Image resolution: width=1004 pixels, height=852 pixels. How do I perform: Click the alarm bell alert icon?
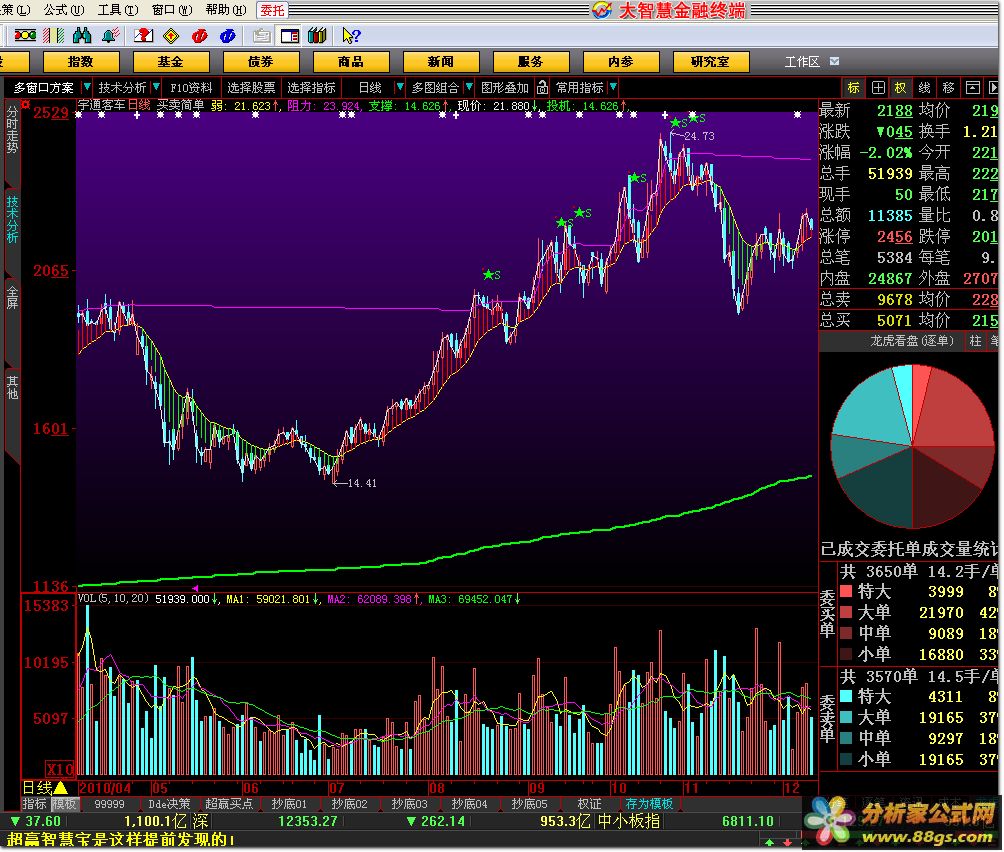click(x=111, y=36)
